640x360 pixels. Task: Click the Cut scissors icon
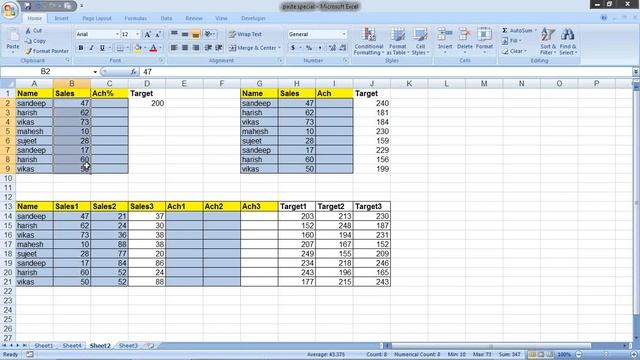(x=28, y=31)
